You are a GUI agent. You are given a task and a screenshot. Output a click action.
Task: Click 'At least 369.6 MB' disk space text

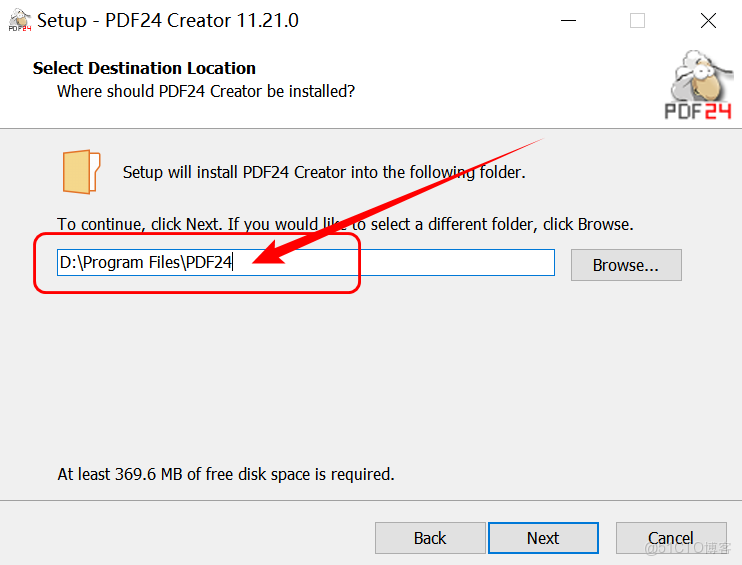[x=226, y=474]
